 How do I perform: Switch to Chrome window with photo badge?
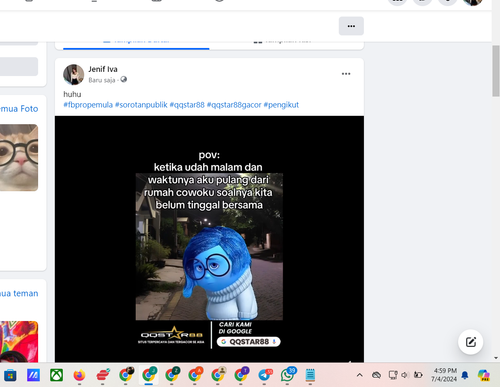tap(126, 375)
